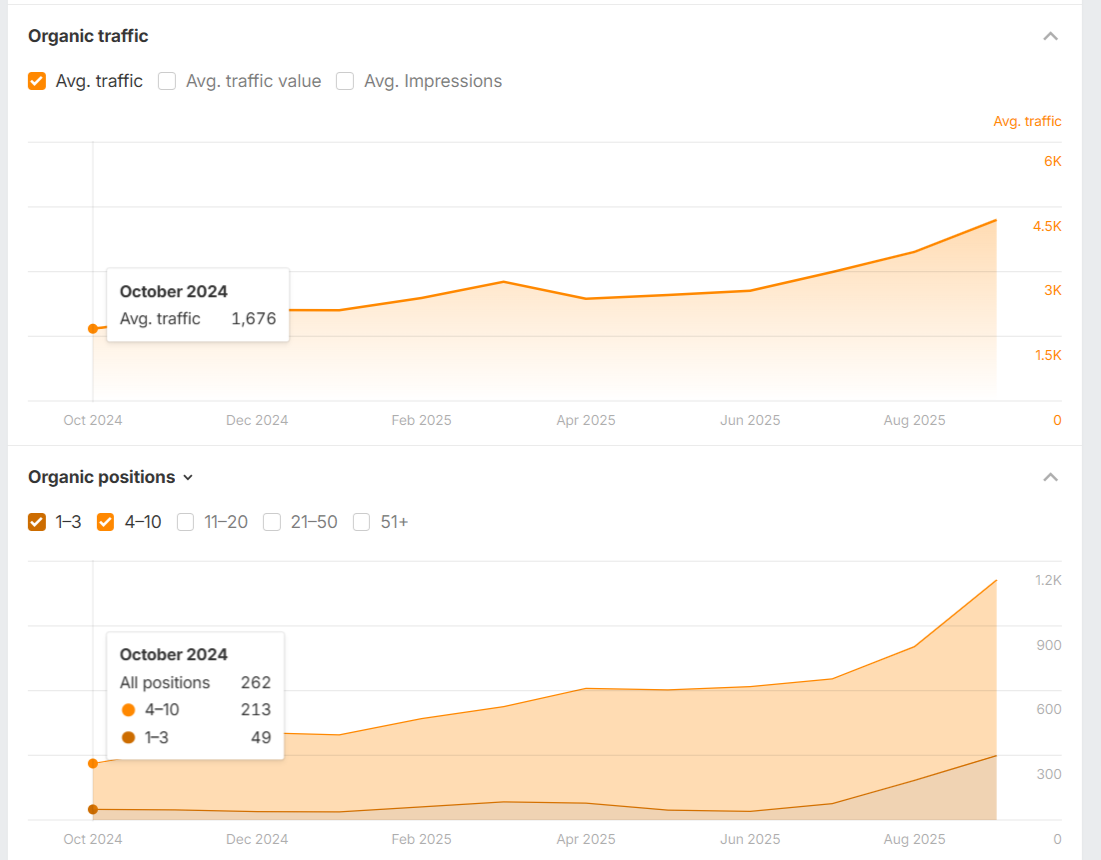Collapse the Organic positions section chevron
The width and height of the screenshot is (1101, 860).
[1050, 477]
